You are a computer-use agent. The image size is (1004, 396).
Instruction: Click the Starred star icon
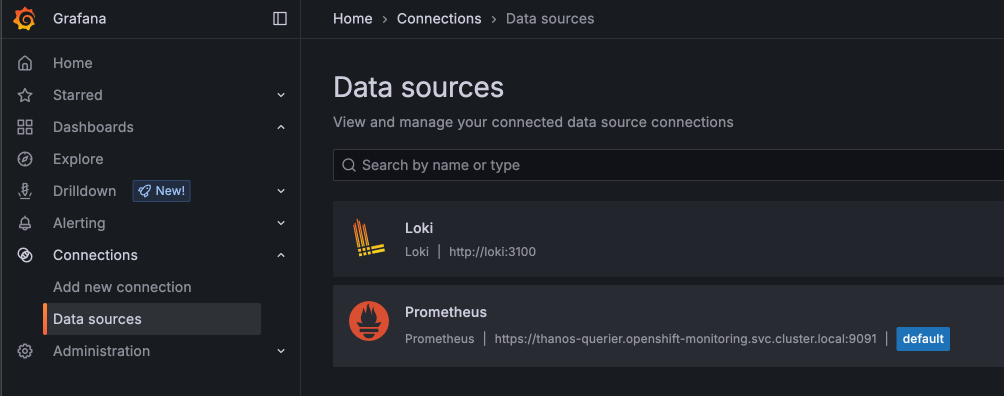pos(25,95)
